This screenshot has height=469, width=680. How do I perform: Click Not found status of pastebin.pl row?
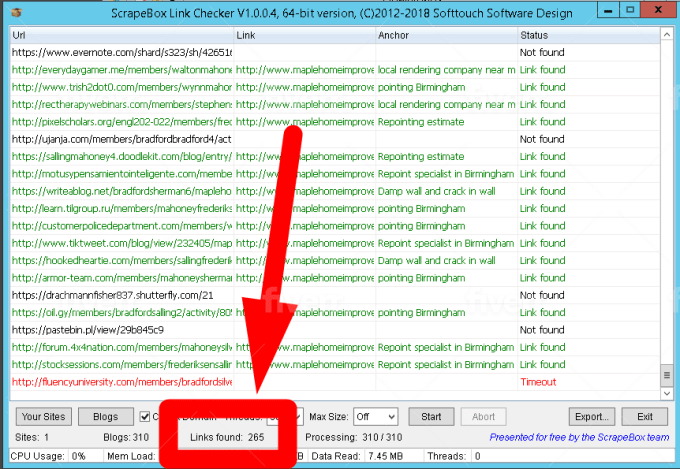(x=542, y=330)
